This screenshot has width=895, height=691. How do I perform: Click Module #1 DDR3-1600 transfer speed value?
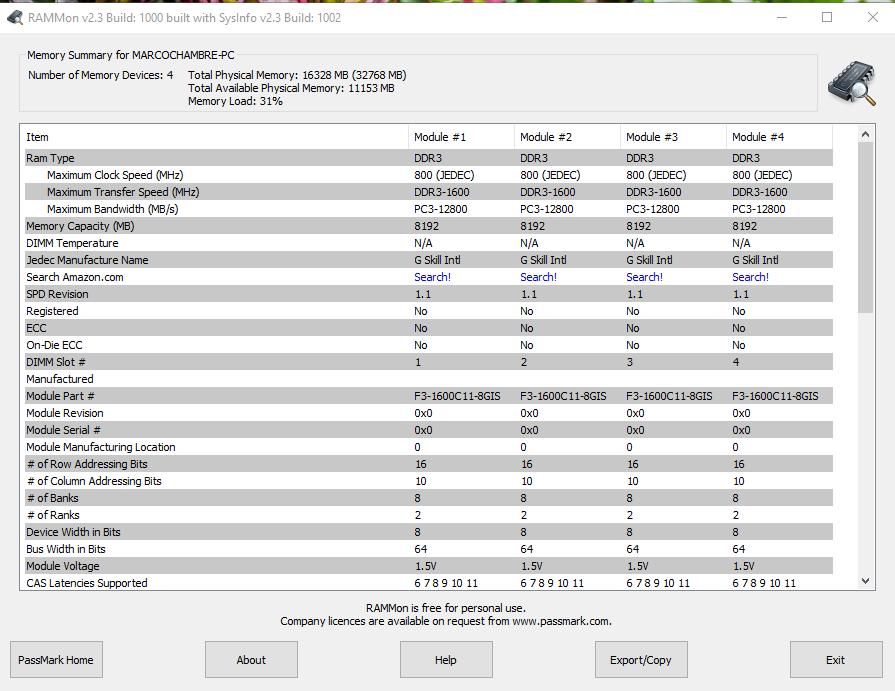coord(442,192)
